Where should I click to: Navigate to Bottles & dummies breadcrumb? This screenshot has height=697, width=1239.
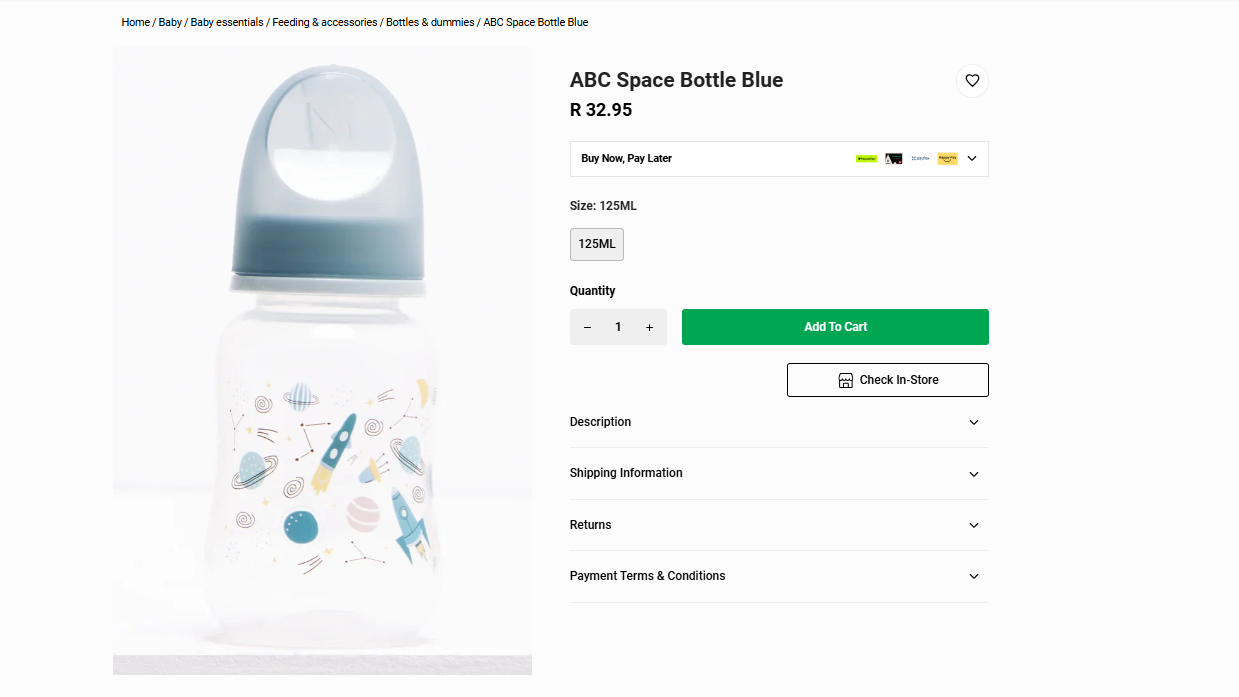(430, 22)
